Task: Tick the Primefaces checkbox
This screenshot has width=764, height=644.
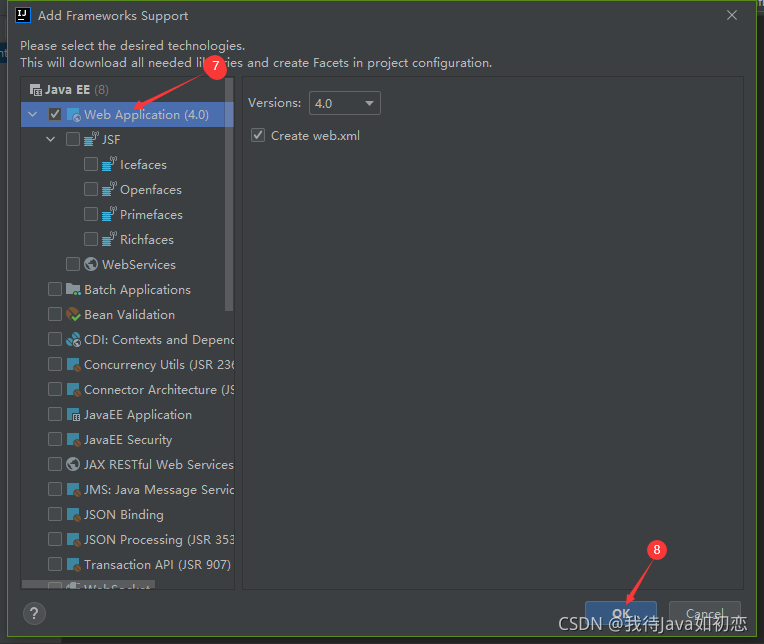Action: [91, 214]
